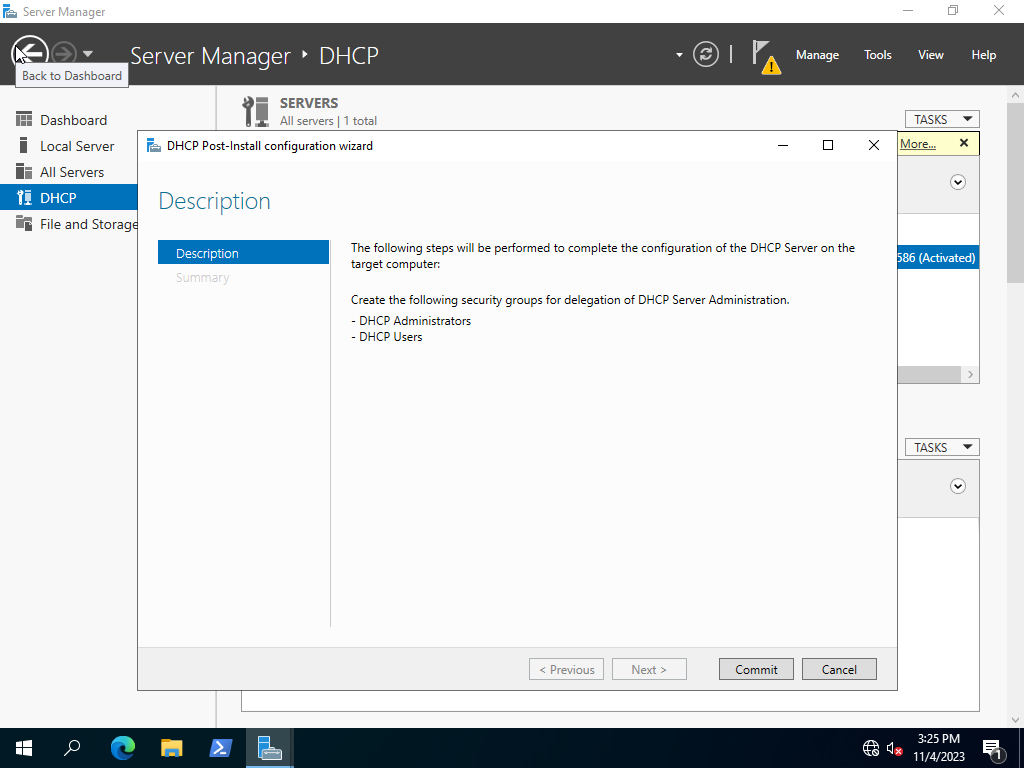
Task: Open taskbar Search
Action: (72, 748)
